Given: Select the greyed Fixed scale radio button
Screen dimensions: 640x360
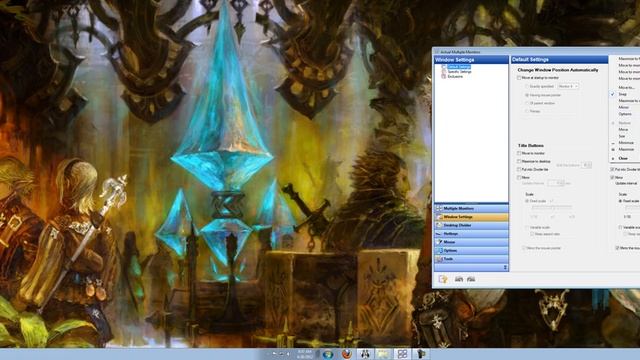Looking at the screenshot, I should tap(527, 201).
